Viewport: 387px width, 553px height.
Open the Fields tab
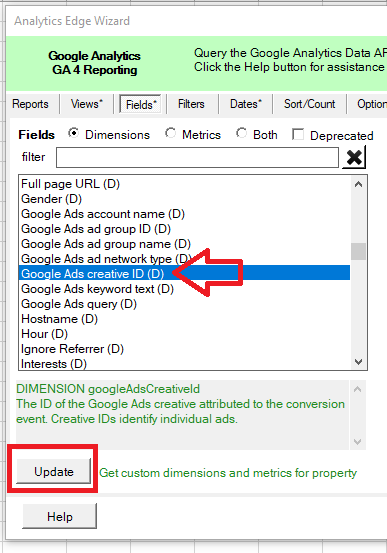point(140,104)
